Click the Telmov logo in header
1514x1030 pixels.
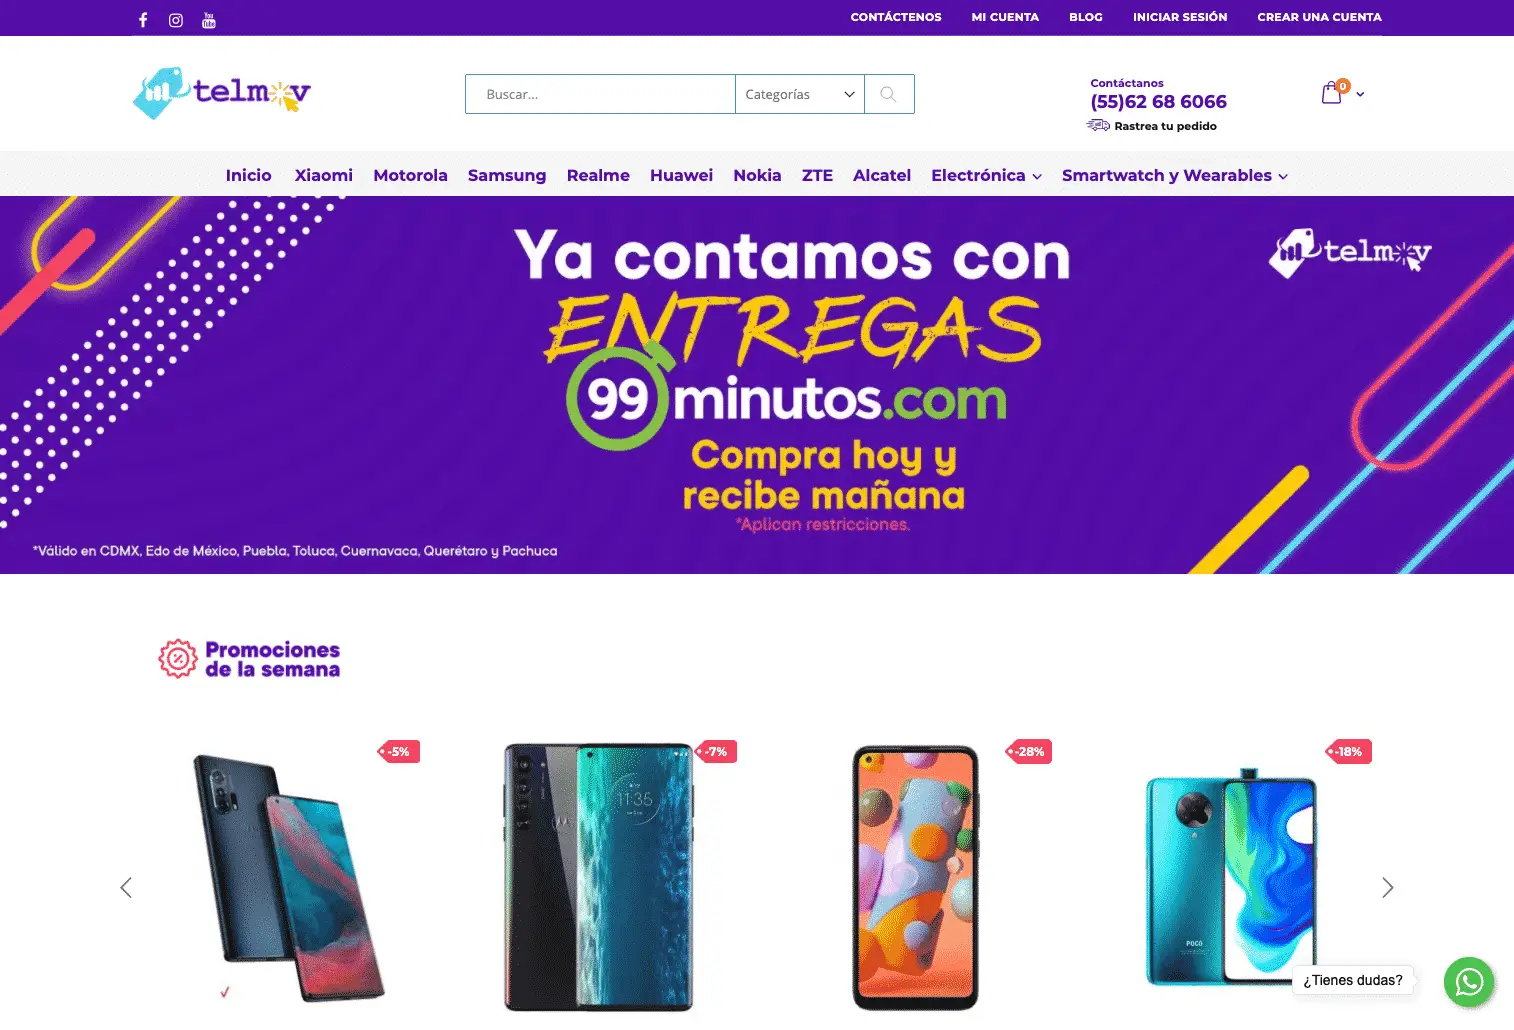[x=222, y=93]
